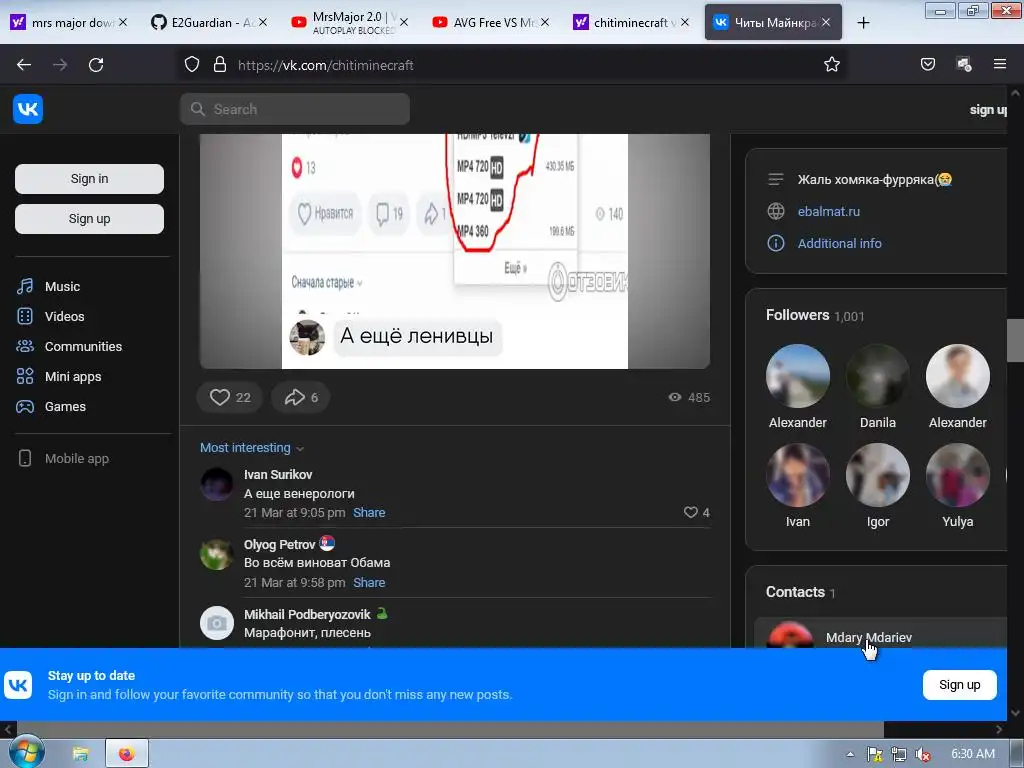1024x768 pixels.
Task: Click the page vertical scrollbar thumb
Action: [x=1016, y=340]
